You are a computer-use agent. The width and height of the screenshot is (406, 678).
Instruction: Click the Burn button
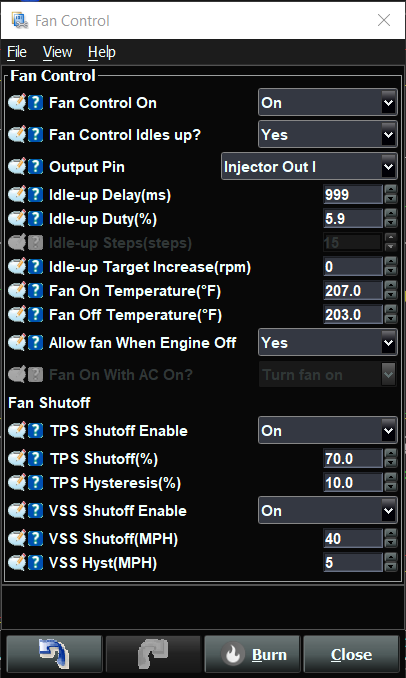(x=252, y=654)
